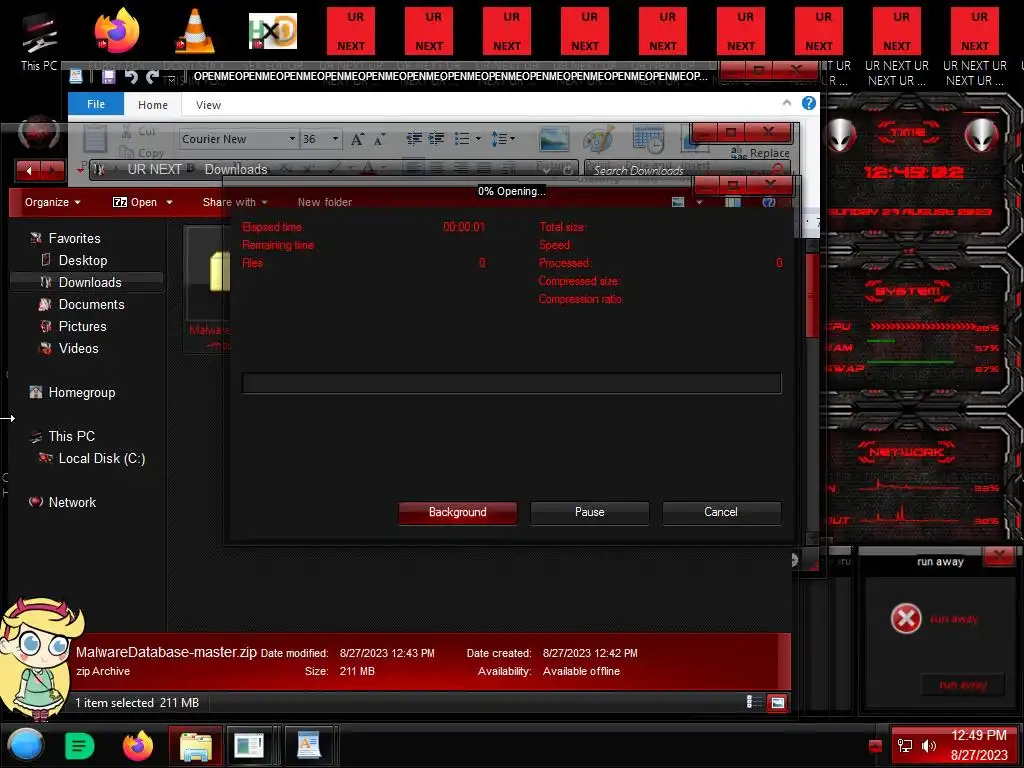The image size is (1024, 768).
Task: Open the File tab in WordPad
Action: point(96,104)
